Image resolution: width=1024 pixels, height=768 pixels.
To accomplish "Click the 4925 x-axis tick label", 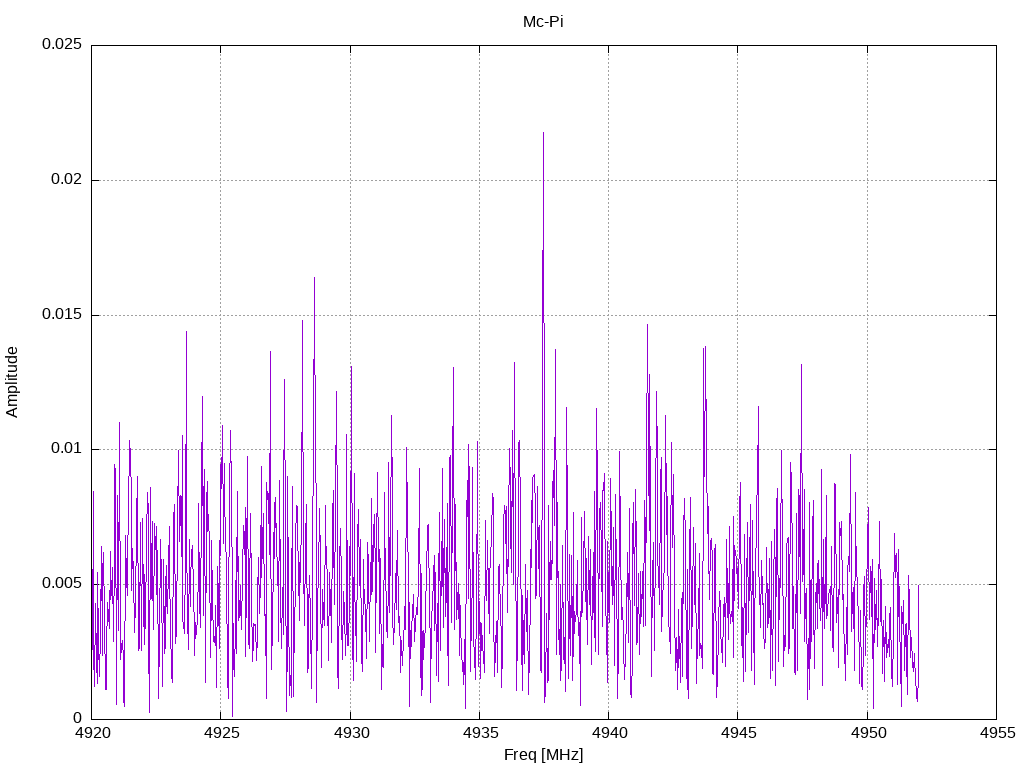I will tap(221, 733).
